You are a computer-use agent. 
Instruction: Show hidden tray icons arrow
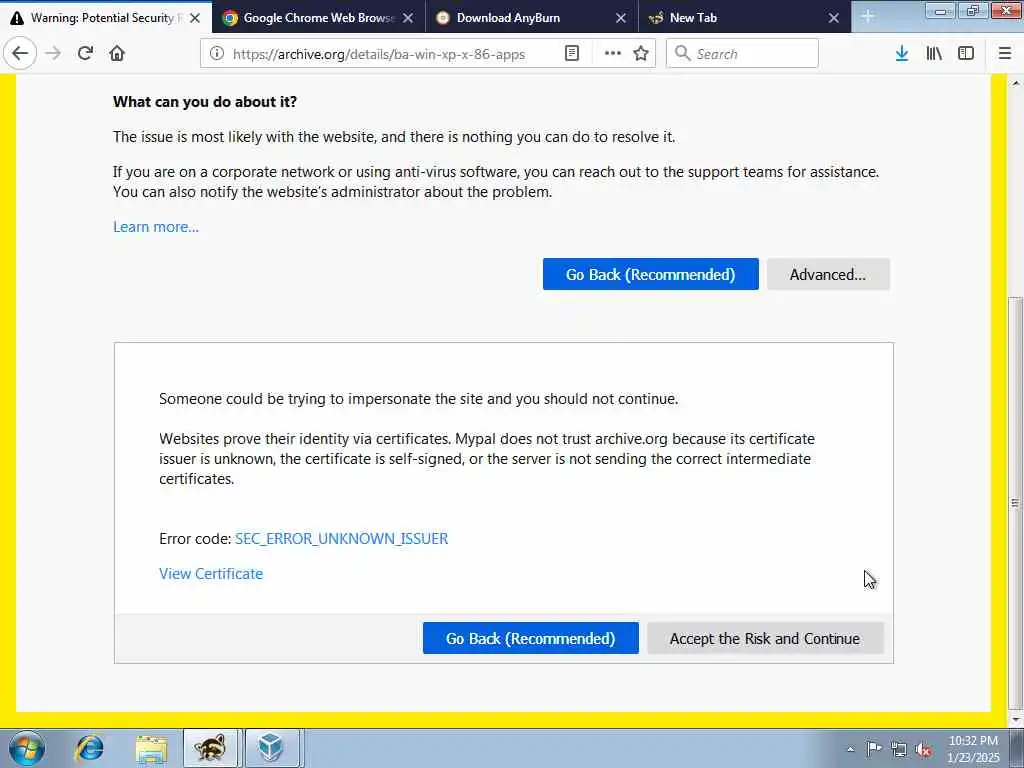coord(850,749)
